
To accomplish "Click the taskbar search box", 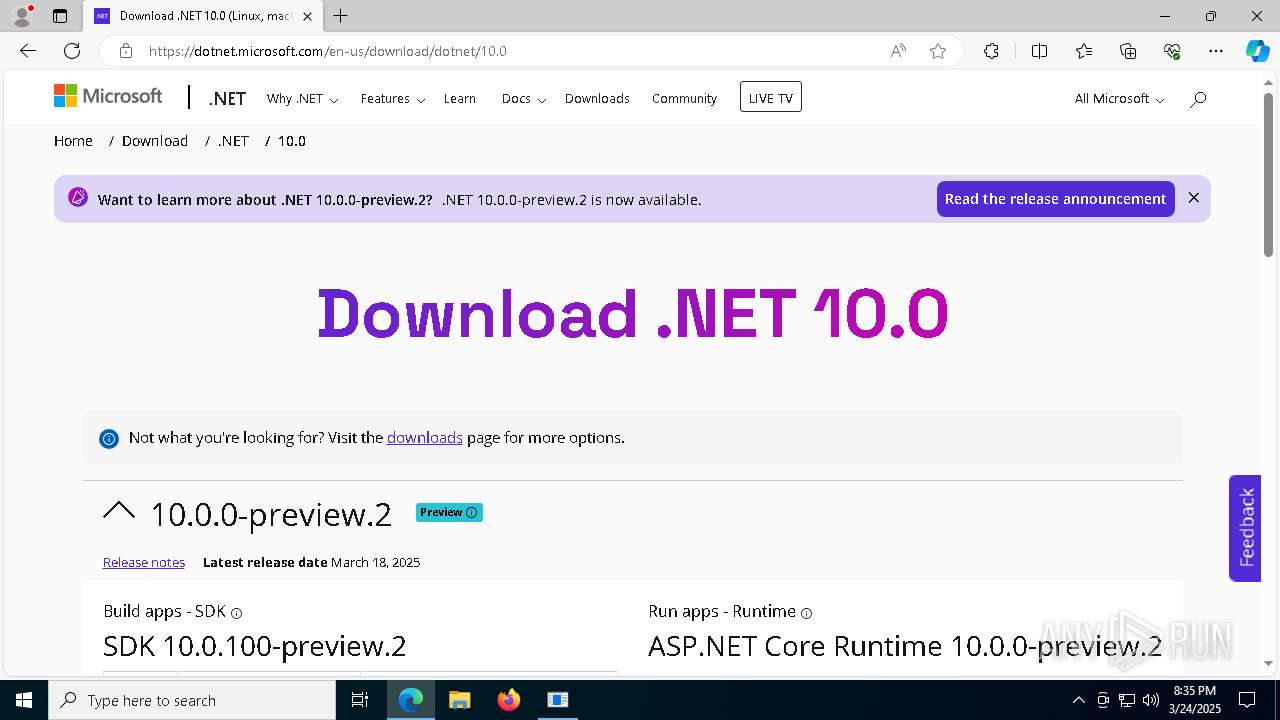I will click(x=192, y=700).
